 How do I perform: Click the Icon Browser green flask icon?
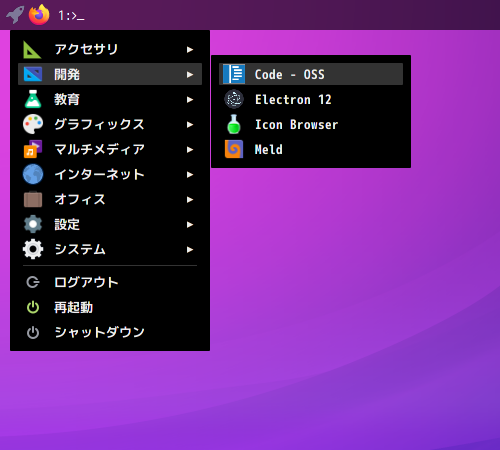(234, 124)
